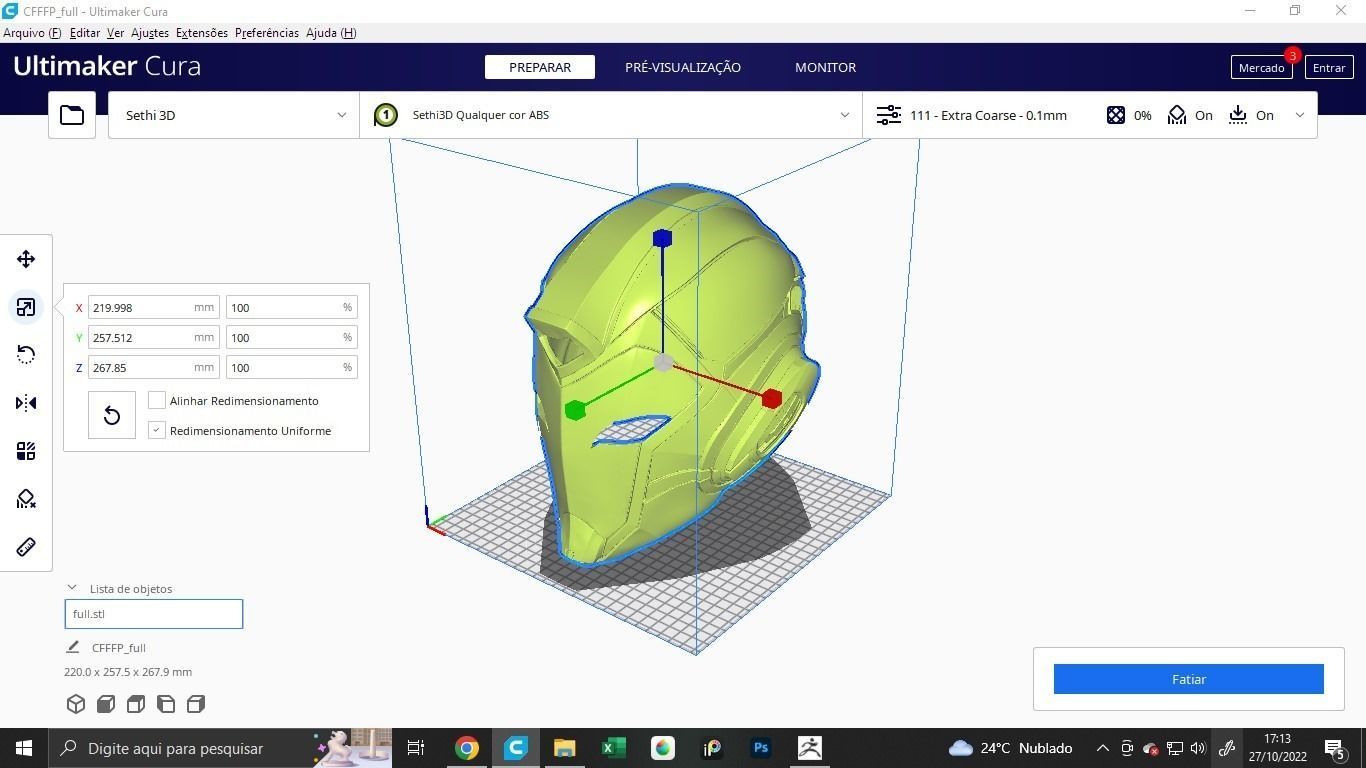This screenshot has width=1366, height=768.
Task: Open the Ajustes menu
Action: tap(150, 33)
